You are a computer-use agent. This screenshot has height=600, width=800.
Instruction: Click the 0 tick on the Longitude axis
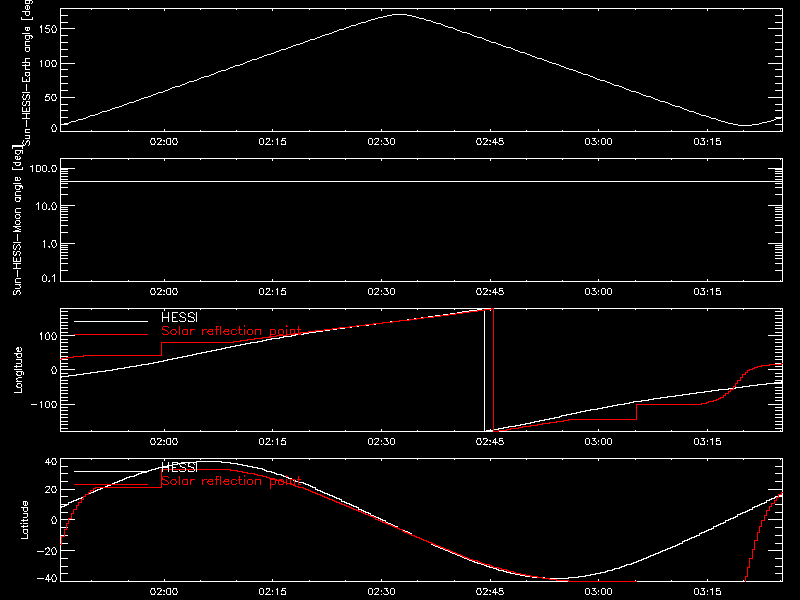click(54, 370)
